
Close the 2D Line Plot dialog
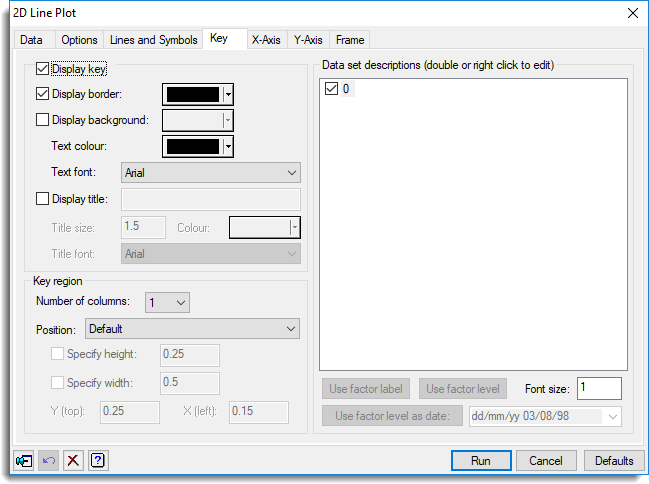click(632, 13)
